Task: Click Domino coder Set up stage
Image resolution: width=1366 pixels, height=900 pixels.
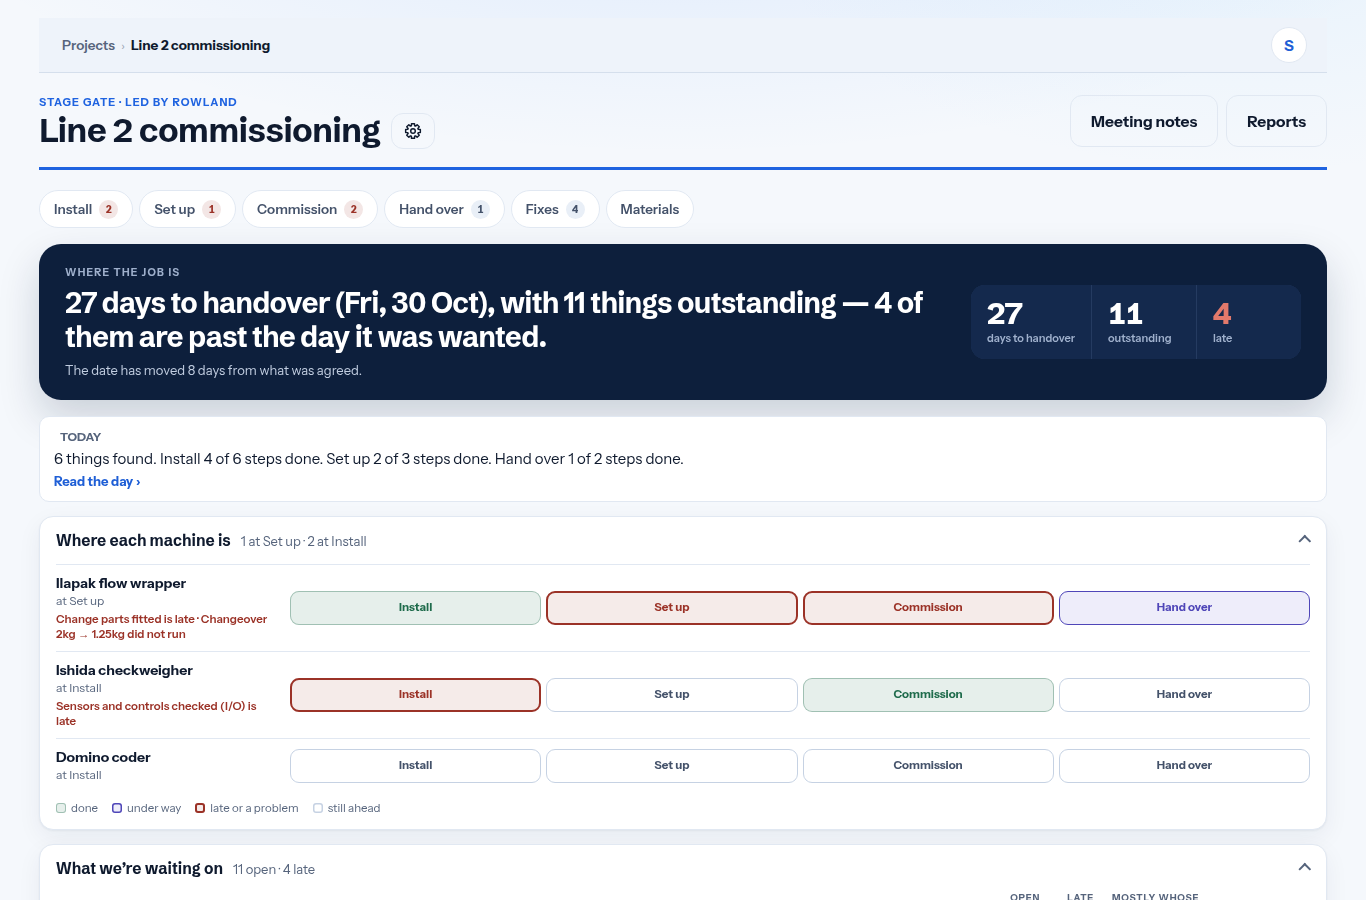Action: tap(672, 766)
